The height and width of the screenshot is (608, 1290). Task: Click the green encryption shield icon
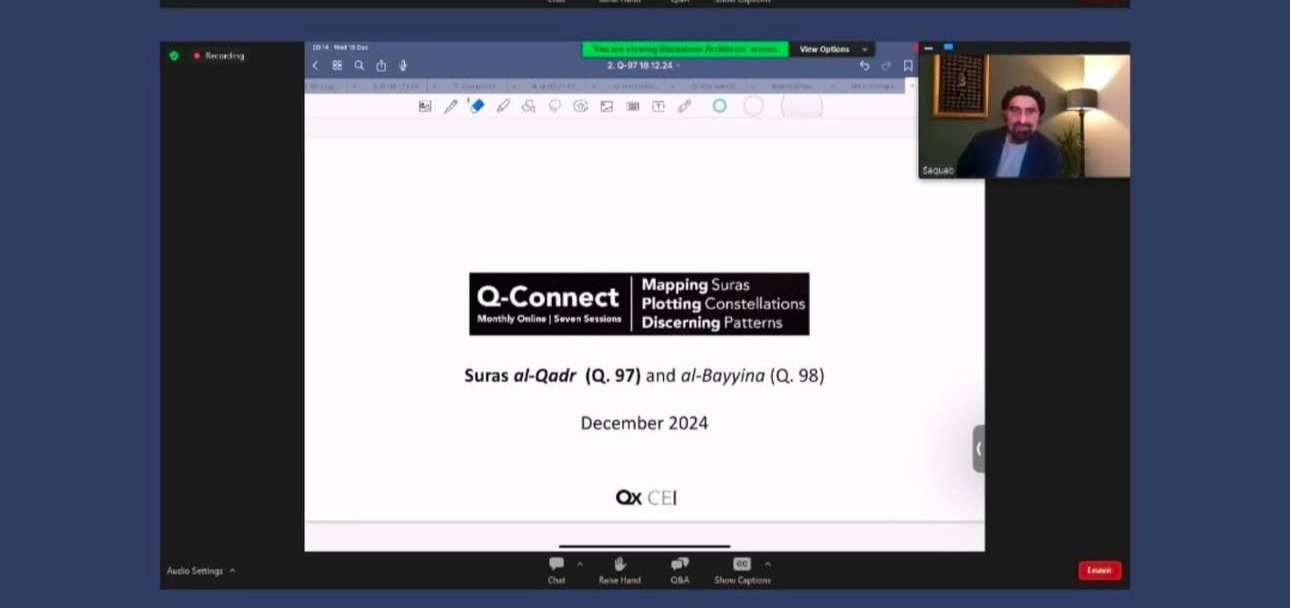point(174,56)
